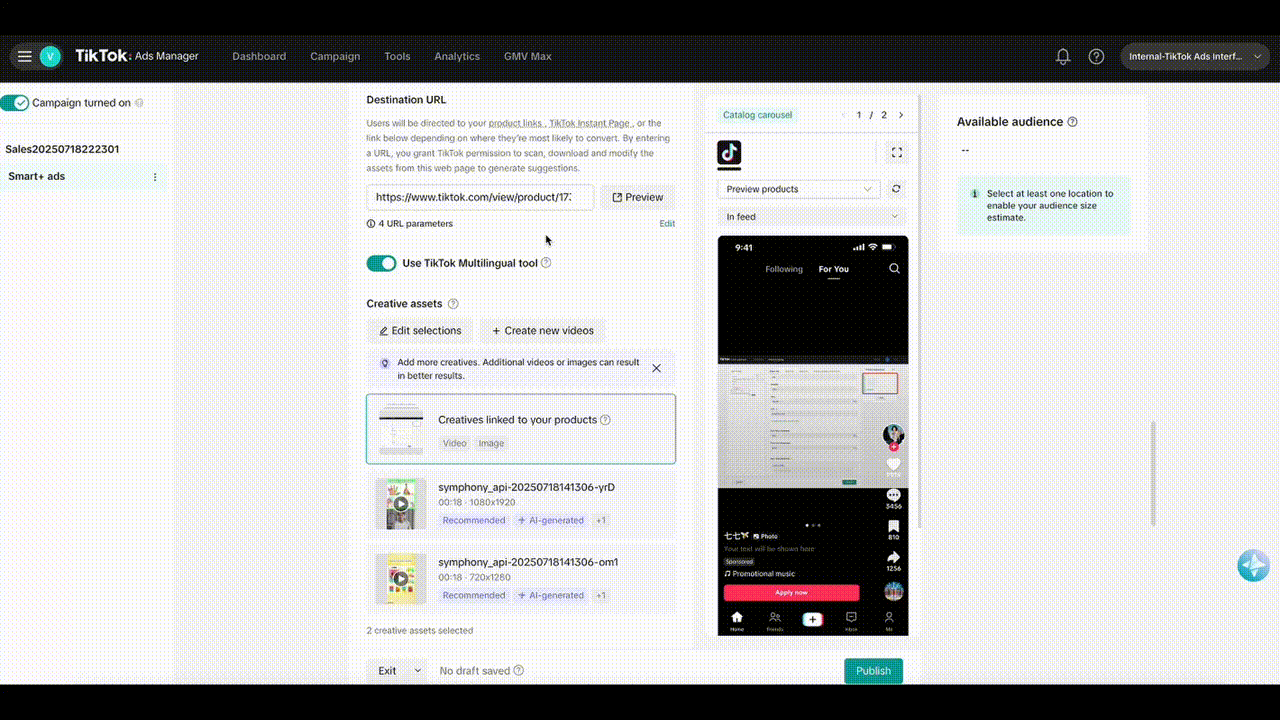Viewport: 1280px width, 720px height.
Task: Play the symphony_api yrD video thumbnail
Action: 400,504
